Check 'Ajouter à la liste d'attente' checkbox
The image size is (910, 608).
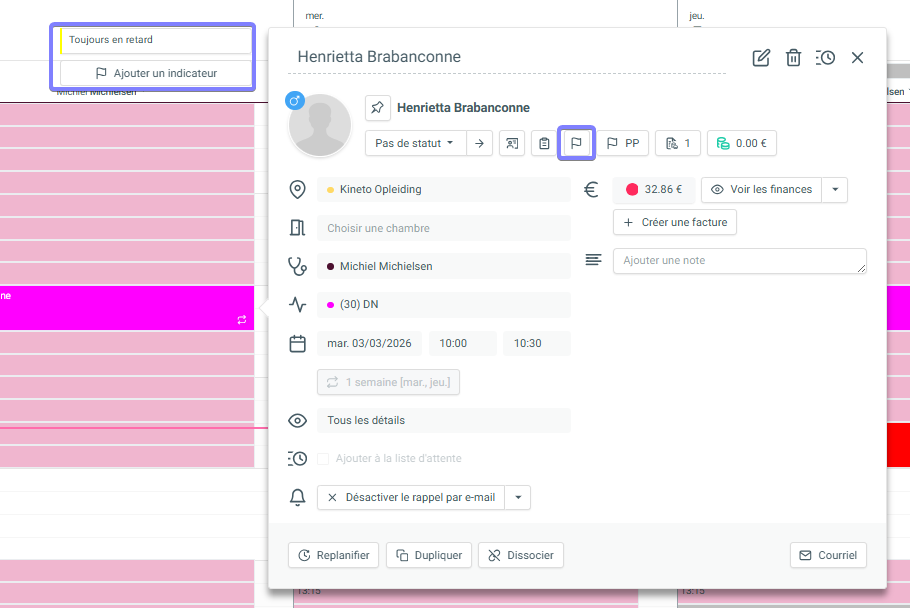323,459
